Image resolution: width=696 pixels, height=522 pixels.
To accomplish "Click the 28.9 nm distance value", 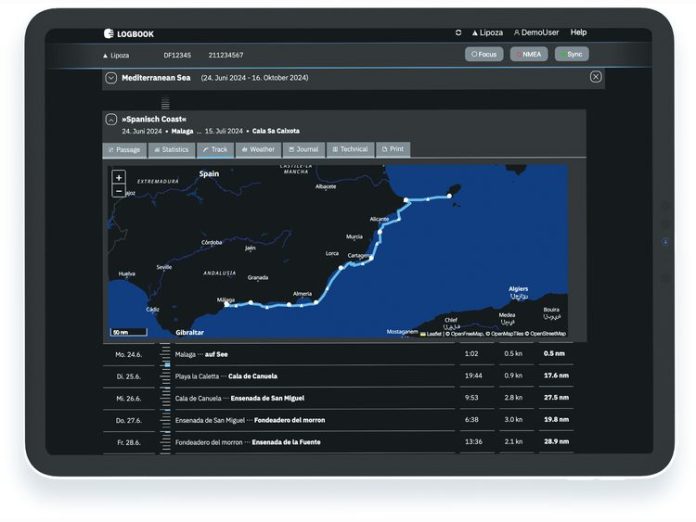I will [556, 442].
